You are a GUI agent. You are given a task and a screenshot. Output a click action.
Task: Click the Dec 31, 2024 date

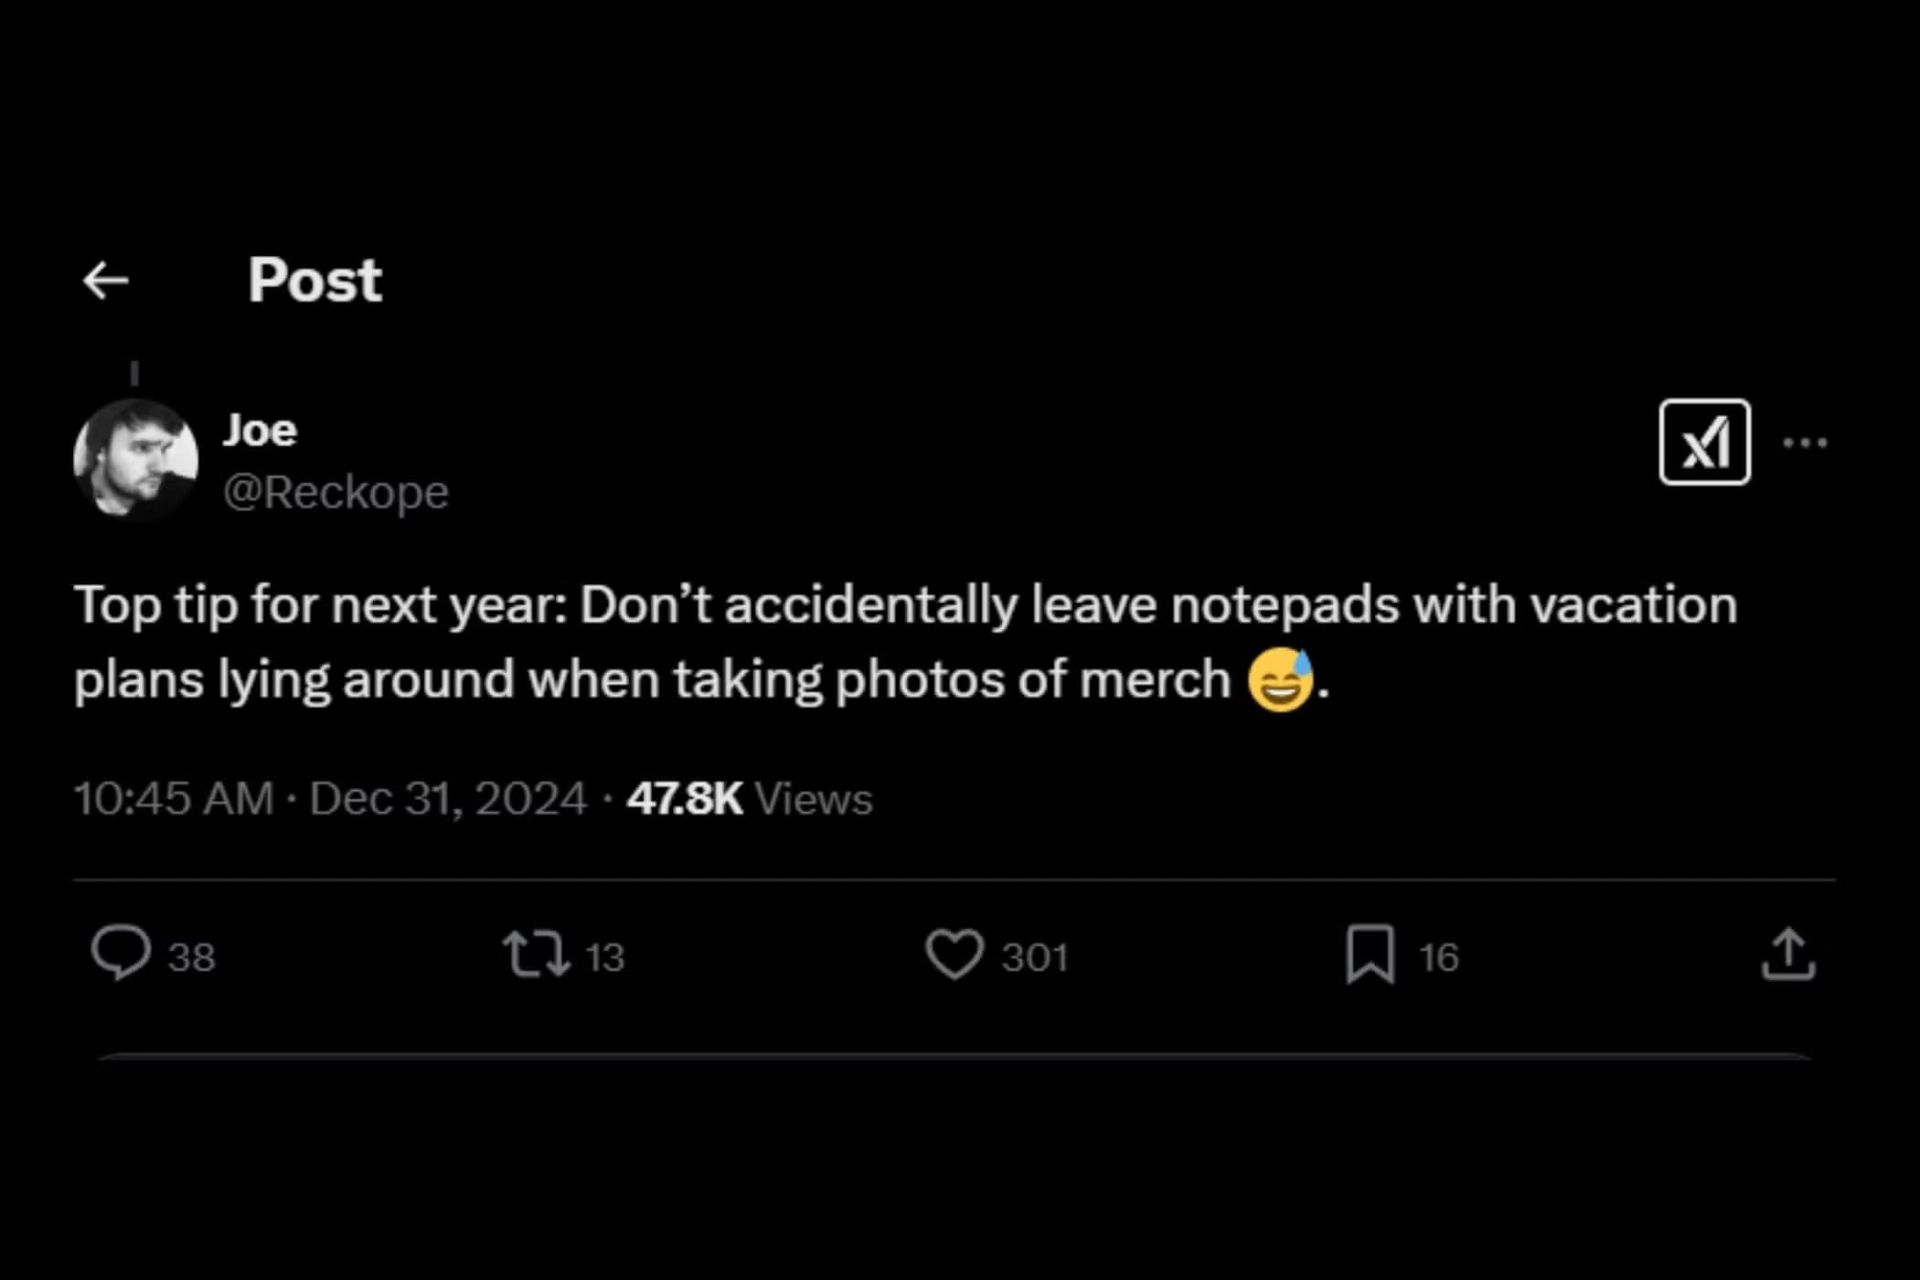click(x=448, y=799)
